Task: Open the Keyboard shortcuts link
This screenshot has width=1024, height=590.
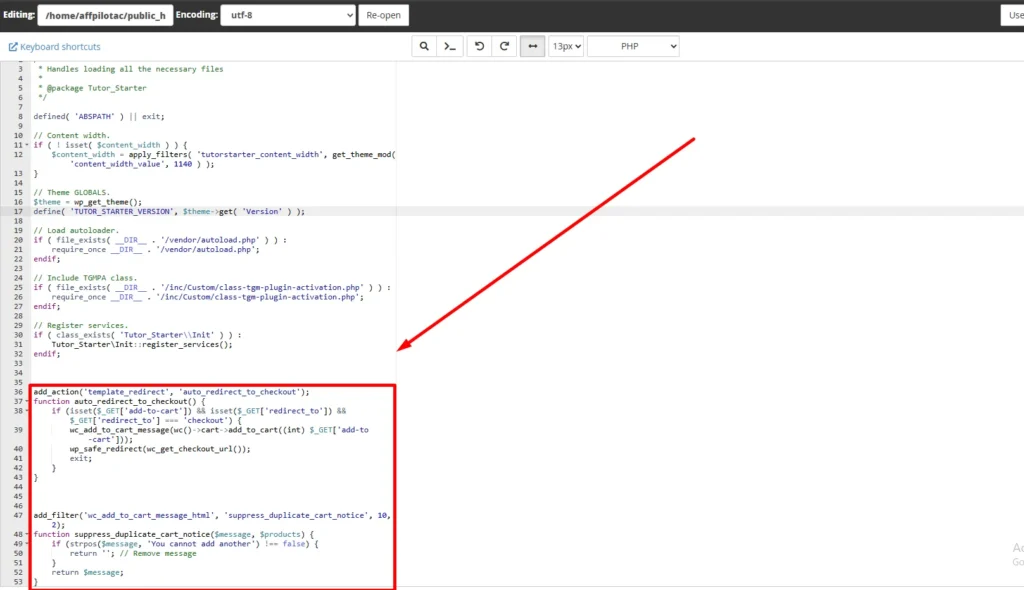Action: (x=60, y=47)
